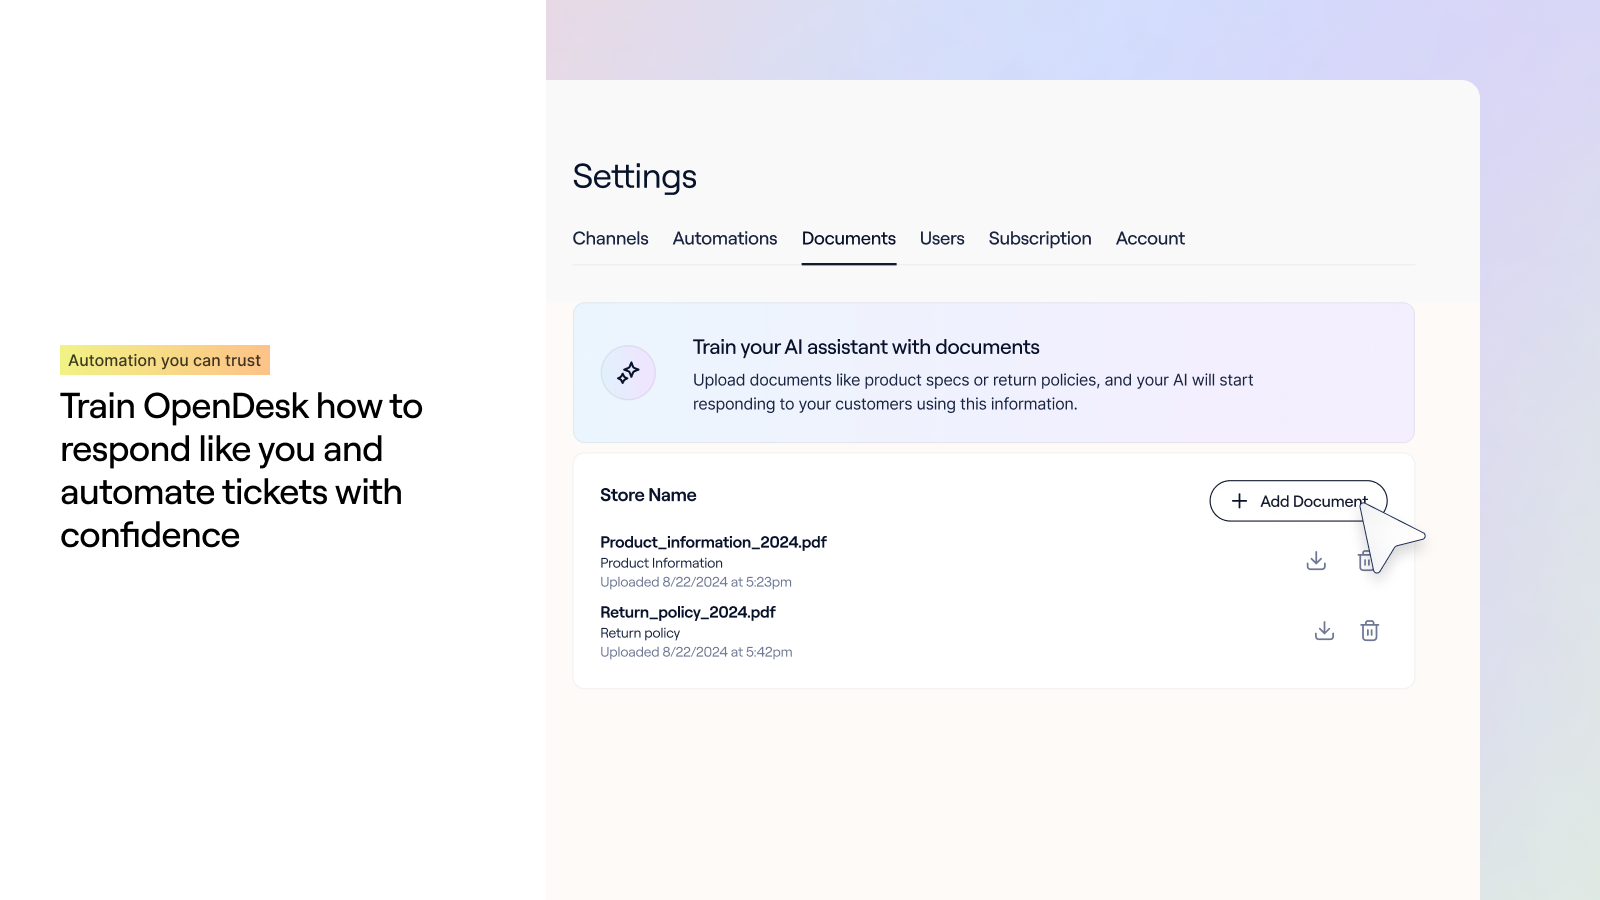Open the Subscription tab
This screenshot has height=900, width=1600.
point(1040,239)
